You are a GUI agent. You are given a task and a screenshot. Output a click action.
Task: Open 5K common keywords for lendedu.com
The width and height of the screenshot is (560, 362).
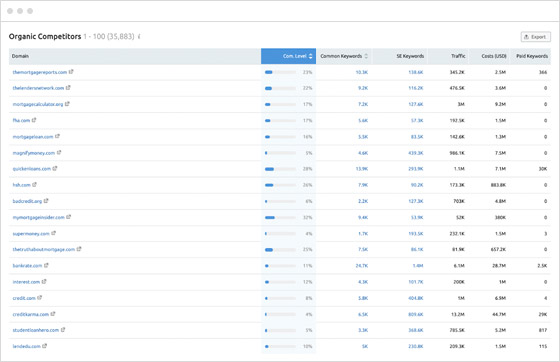coord(365,346)
